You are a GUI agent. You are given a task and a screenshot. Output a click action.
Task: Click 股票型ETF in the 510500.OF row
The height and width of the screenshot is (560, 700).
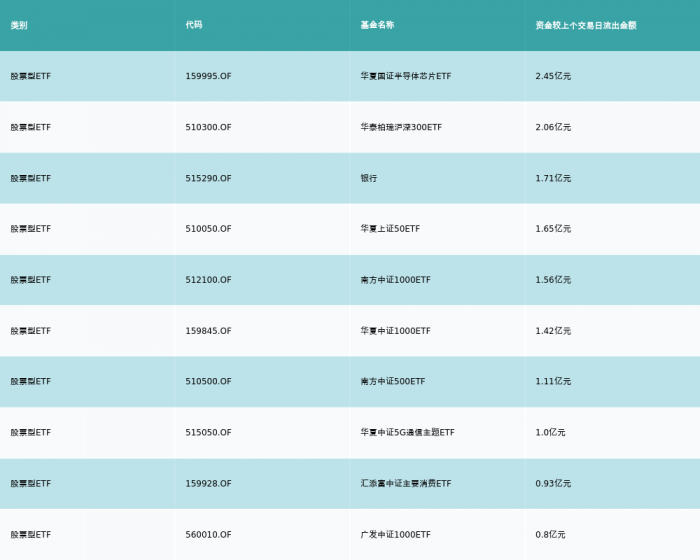(x=31, y=381)
